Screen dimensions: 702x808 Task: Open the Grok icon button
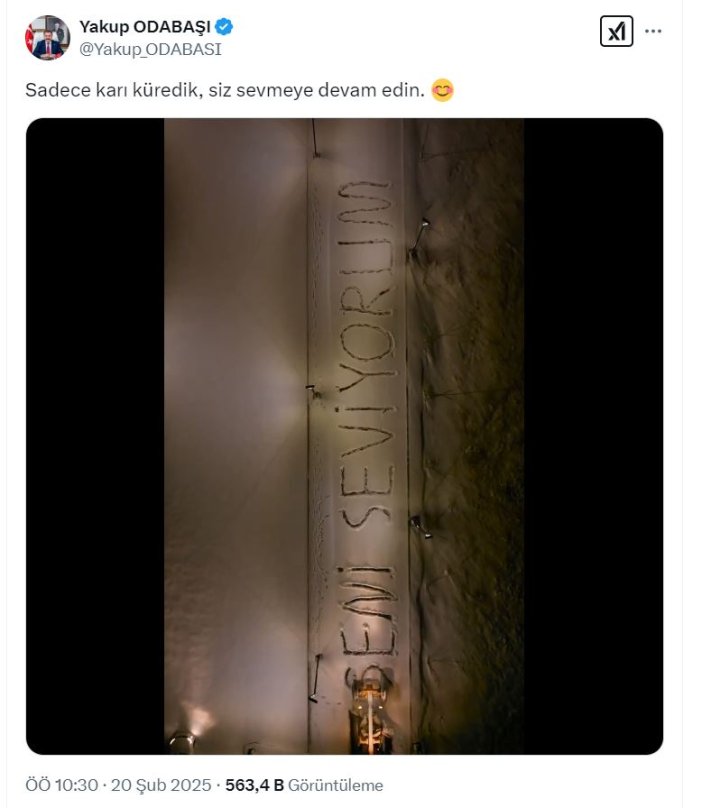[x=616, y=31]
